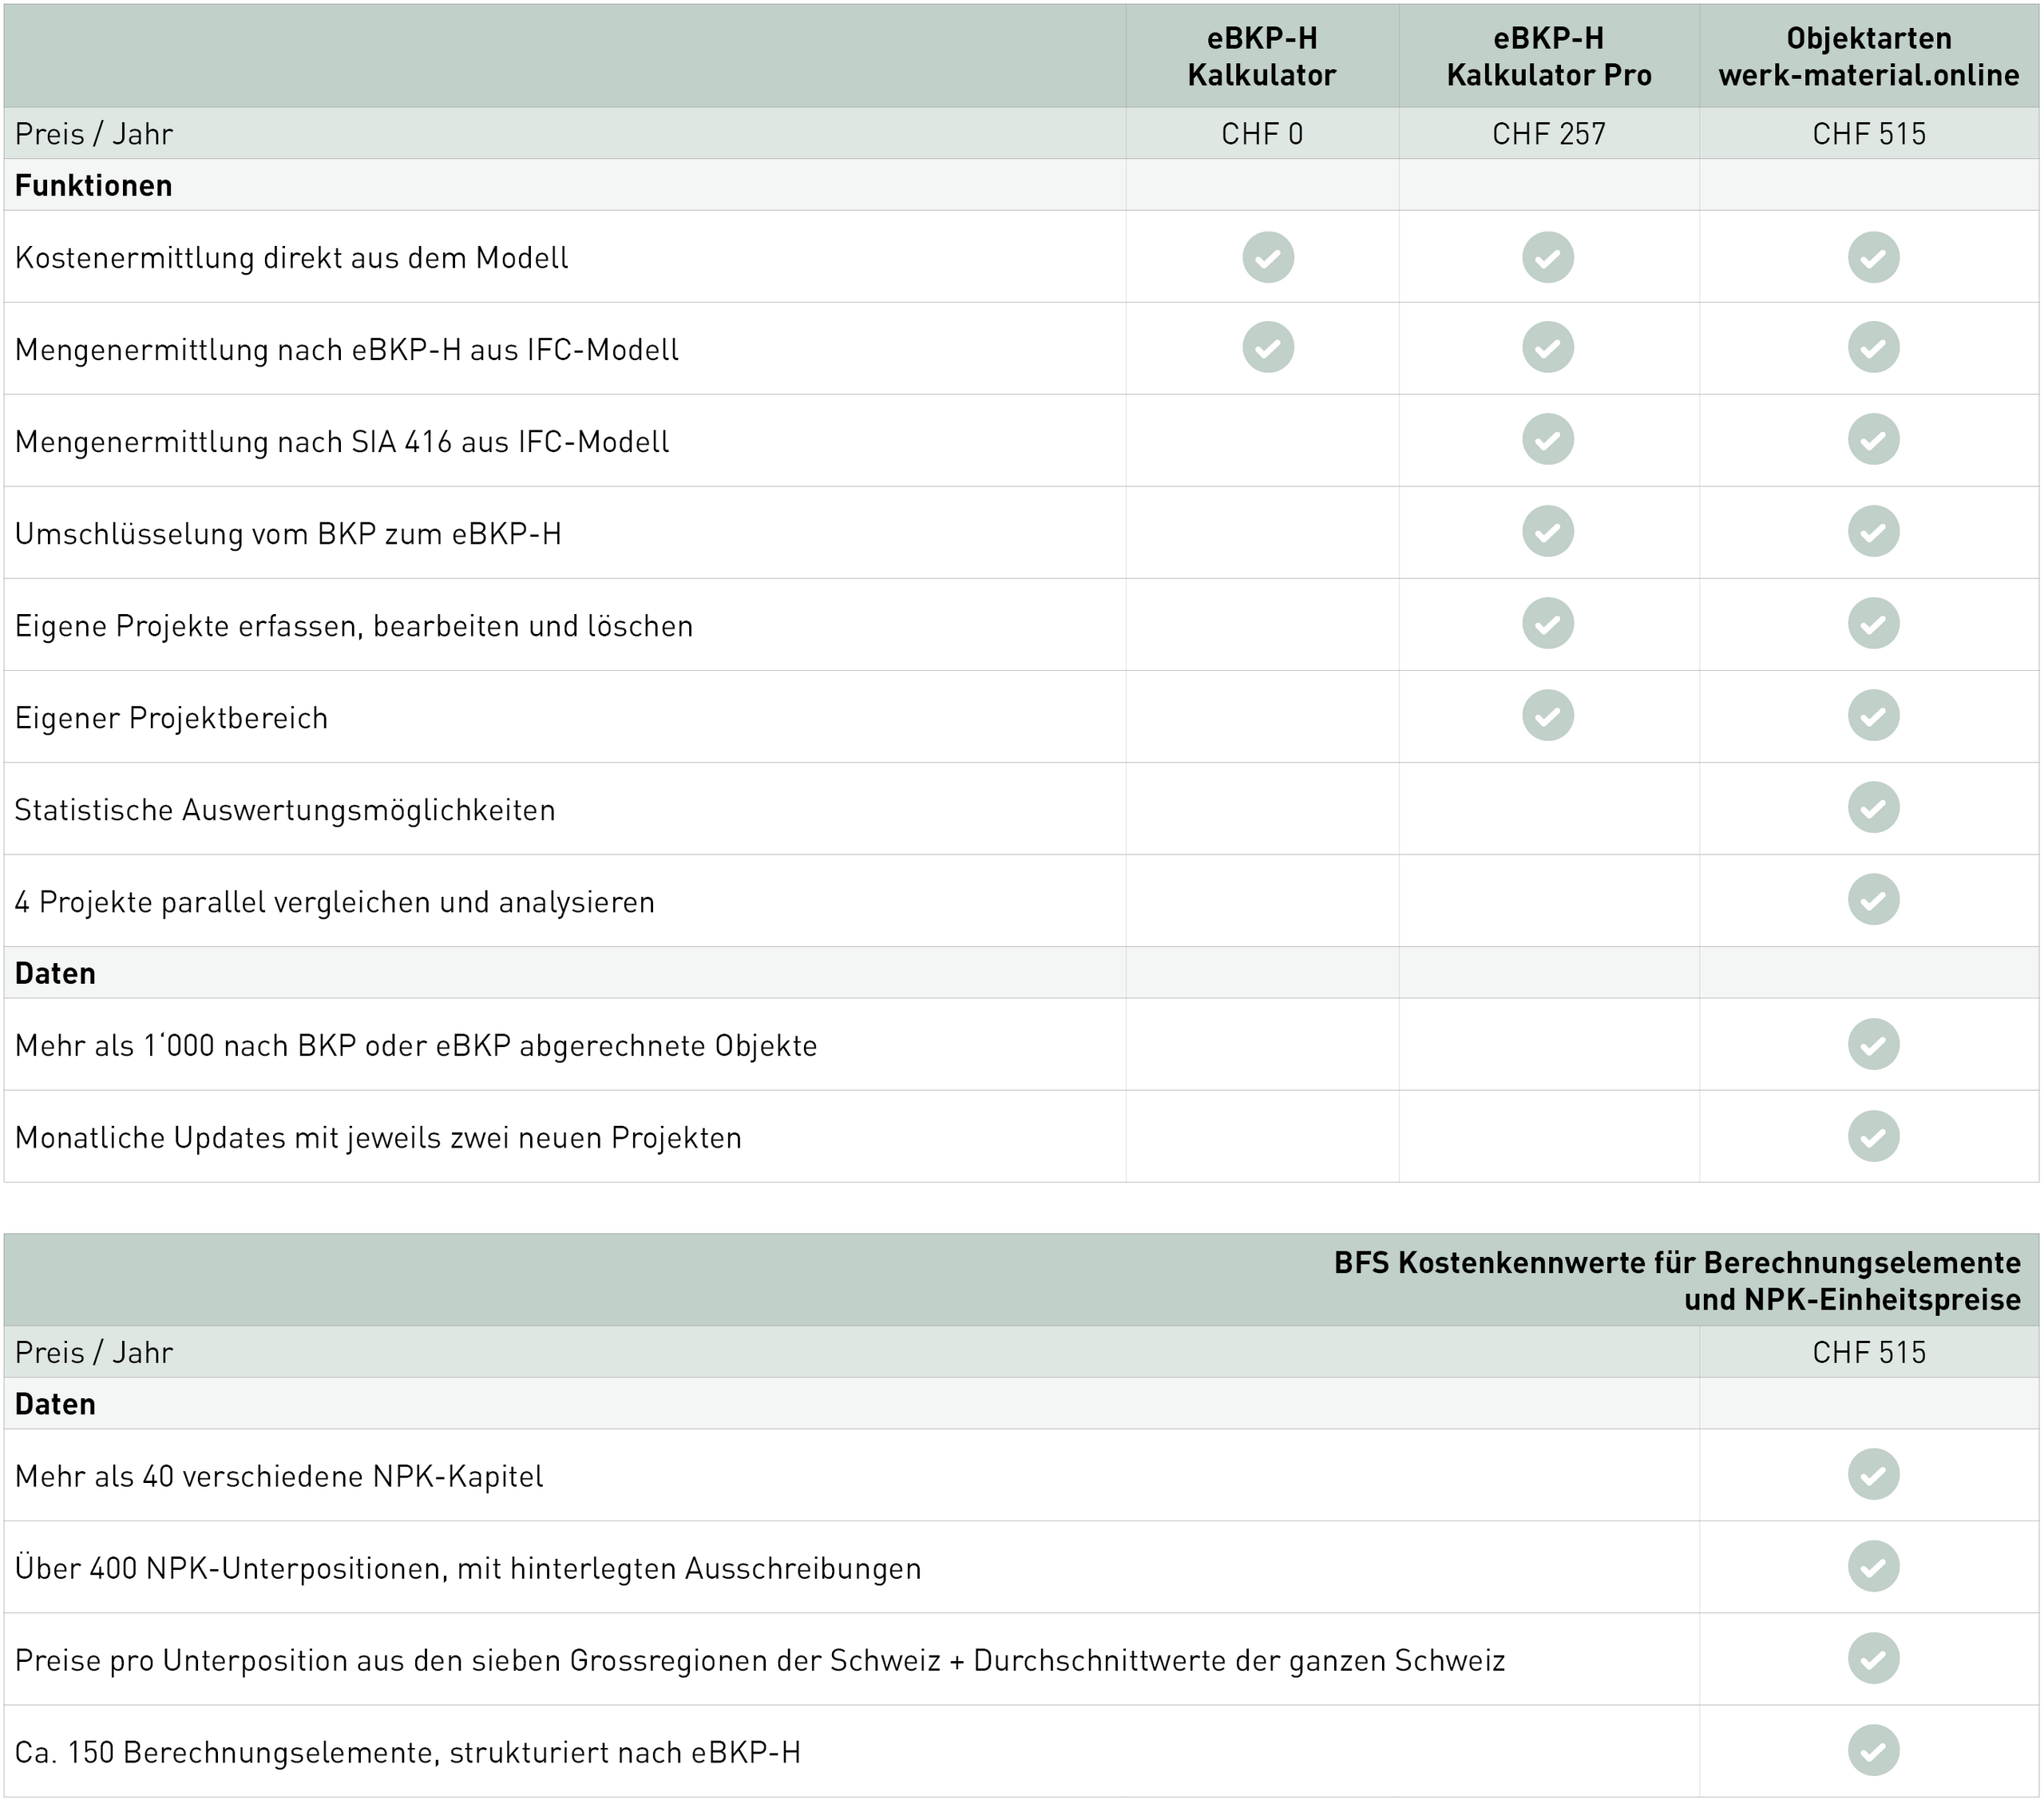The height and width of the screenshot is (1804, 2044).
Task: Click checkmark for Mehr als 40 NPK-Kapitel
Action: (1873, 1474)
